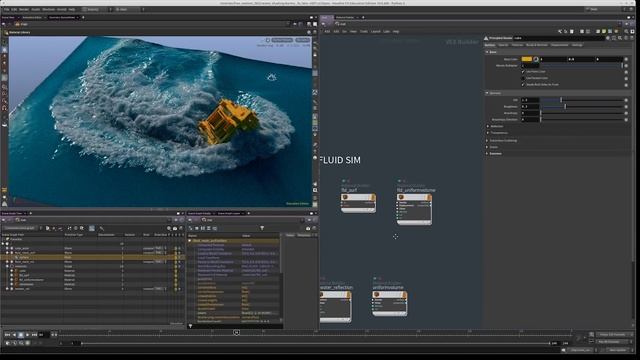Viewport: 640px width, 360px height.
Task: Open the Settings parameter tab
Action: click(577, 45)
